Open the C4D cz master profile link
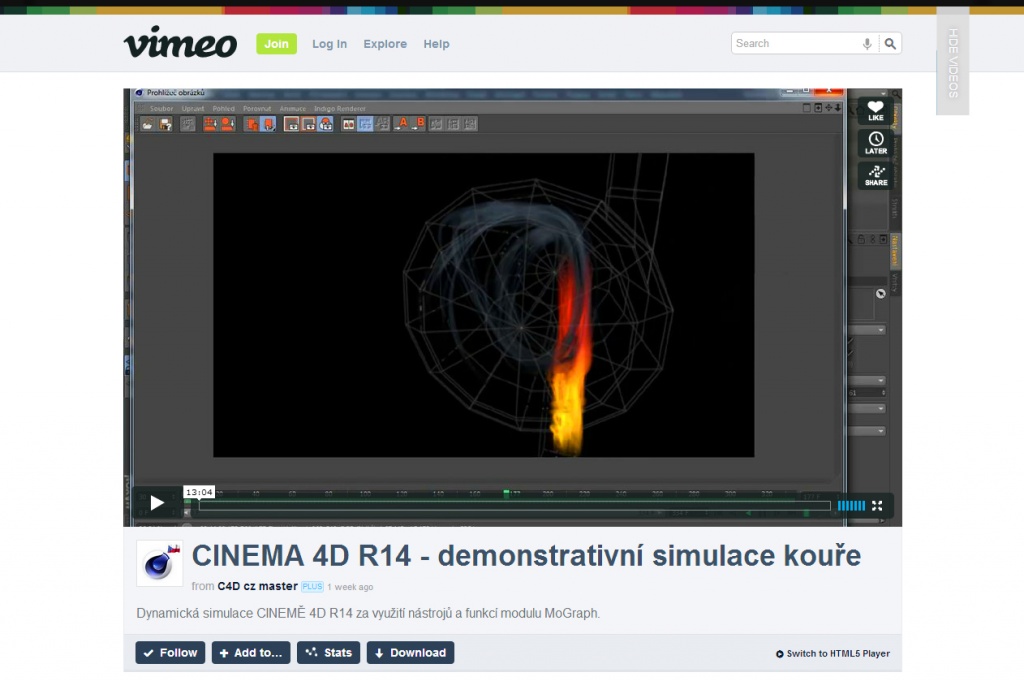This screenshot has height=681, width=1024. tap(257, 586)
